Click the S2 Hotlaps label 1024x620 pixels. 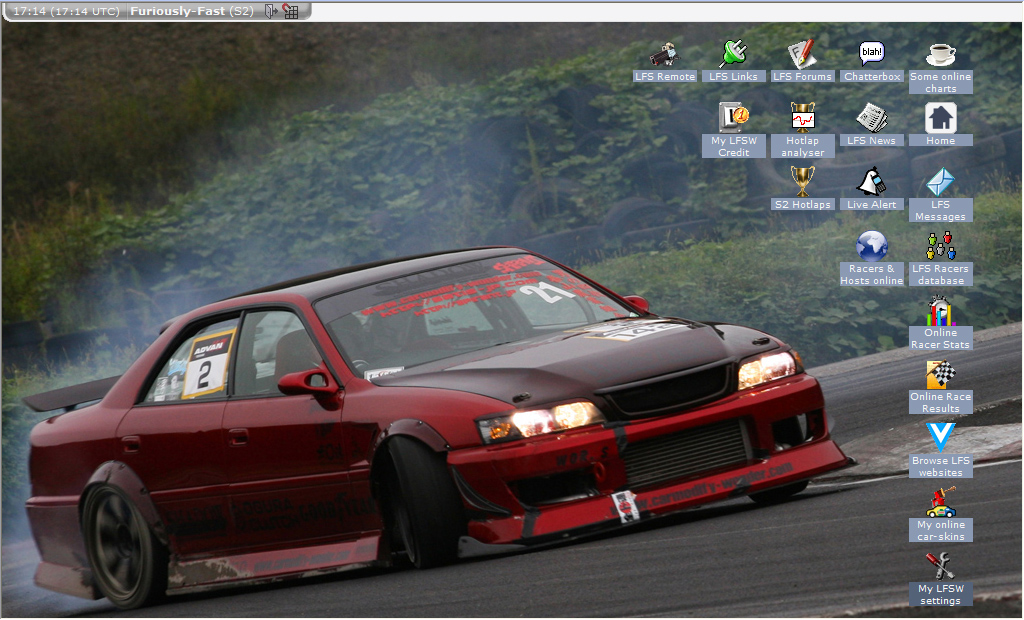(x=803, y=204)
